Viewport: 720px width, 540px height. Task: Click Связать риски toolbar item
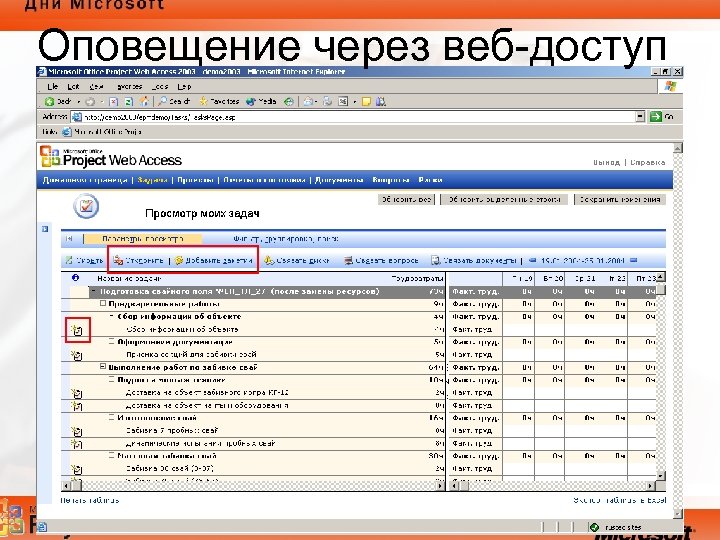point(297,260)
